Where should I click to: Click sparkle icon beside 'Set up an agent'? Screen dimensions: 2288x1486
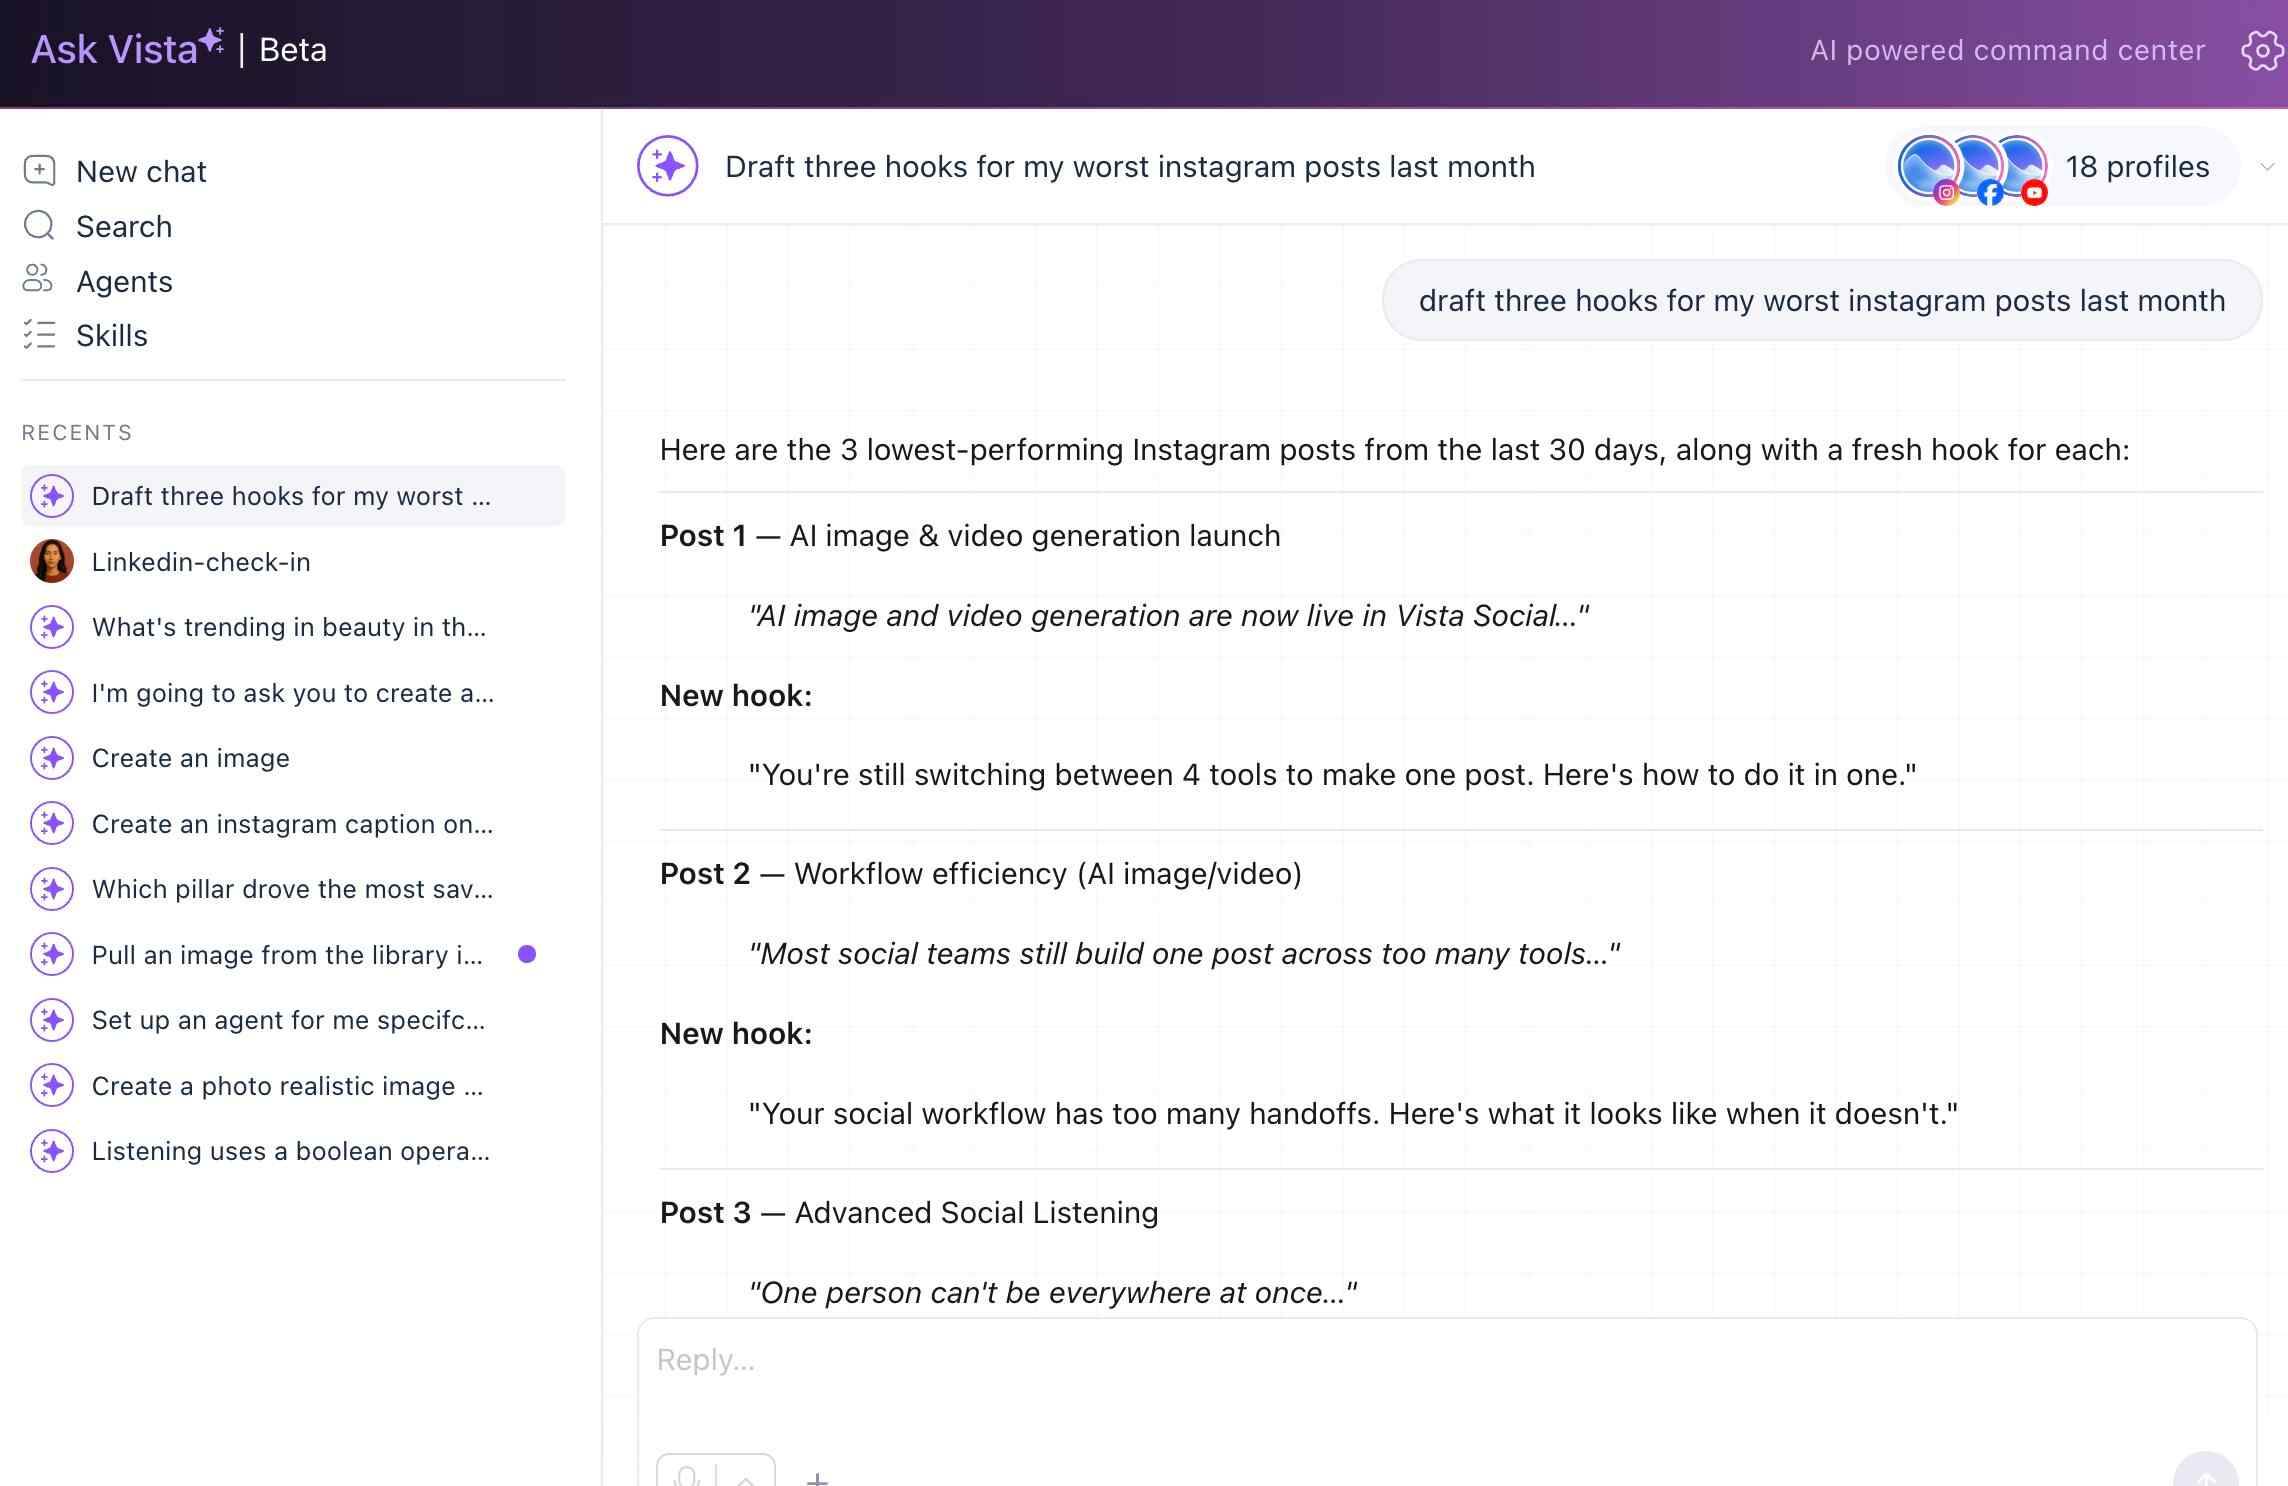pyautogui.click(x=52, y=1020)
